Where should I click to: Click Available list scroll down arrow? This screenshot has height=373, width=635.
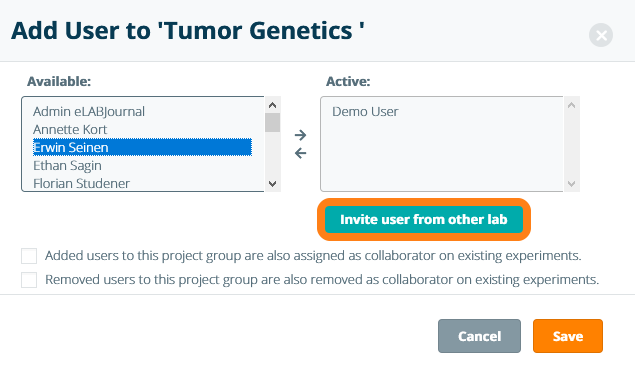point(273,183)
